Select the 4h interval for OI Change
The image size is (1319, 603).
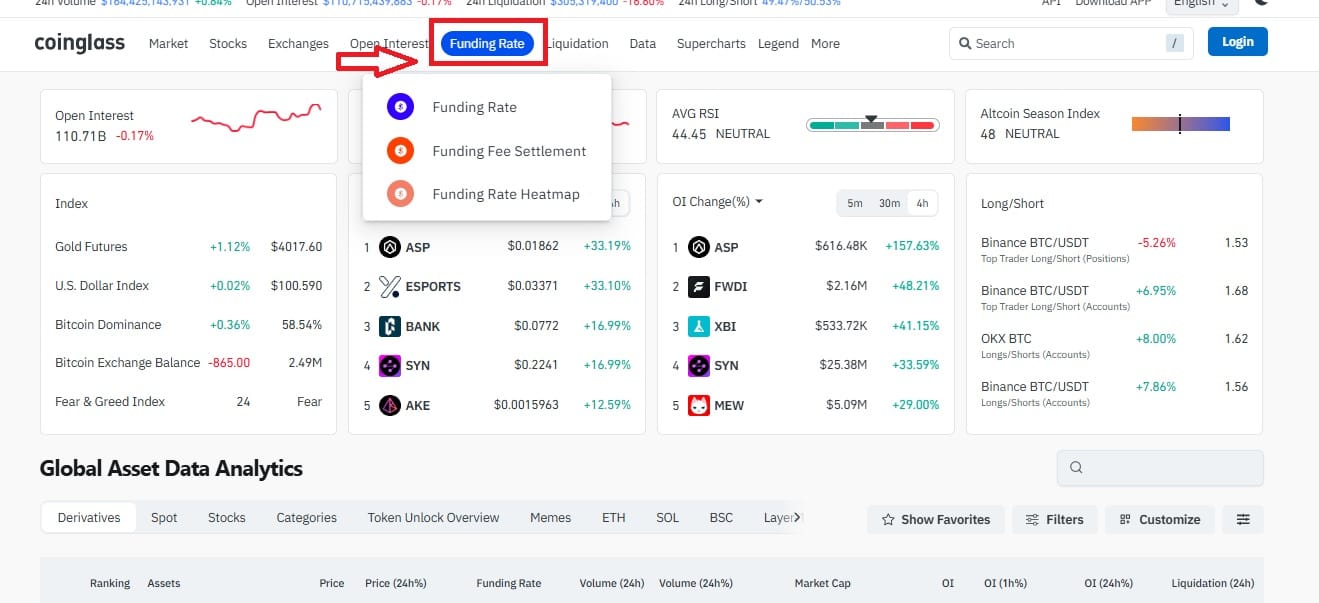pos(922,203)
